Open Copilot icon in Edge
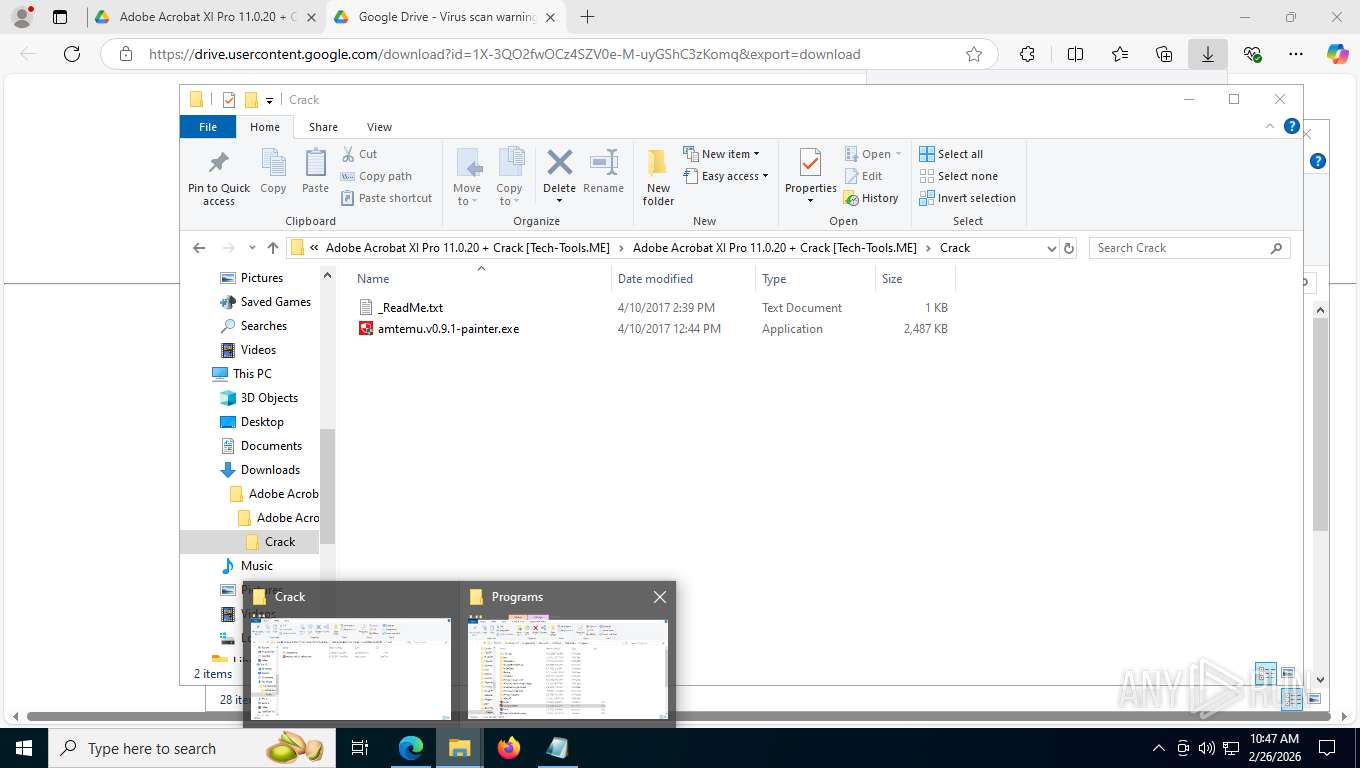 point(1338,54)
